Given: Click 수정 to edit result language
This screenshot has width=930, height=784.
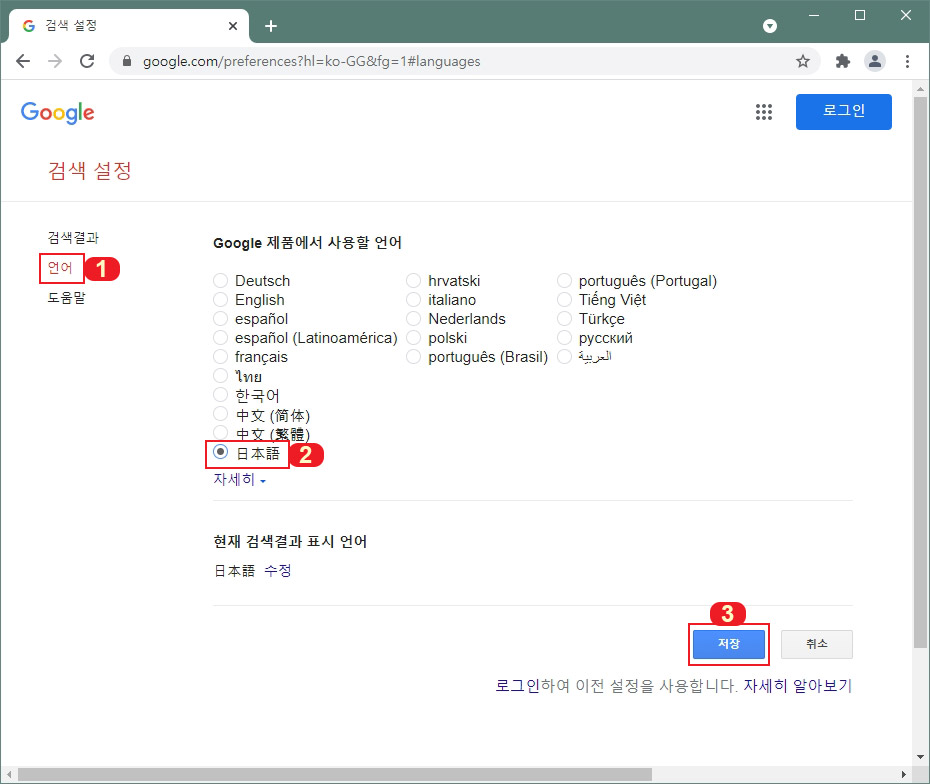Looking at the screenshot, I should [278, 571].
